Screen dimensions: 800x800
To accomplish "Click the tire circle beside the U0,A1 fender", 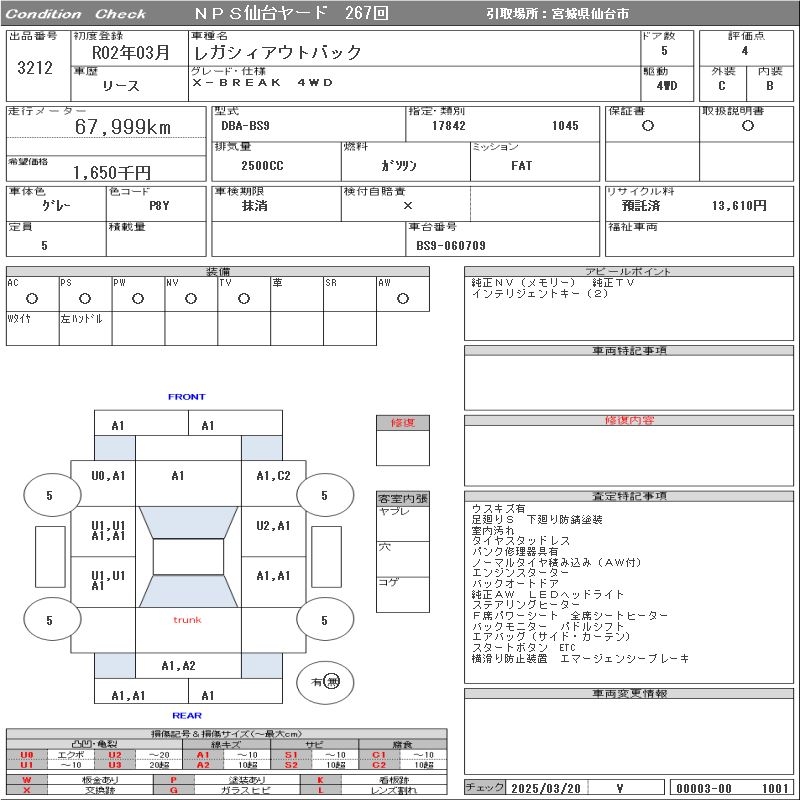I will tap(49, 495).
